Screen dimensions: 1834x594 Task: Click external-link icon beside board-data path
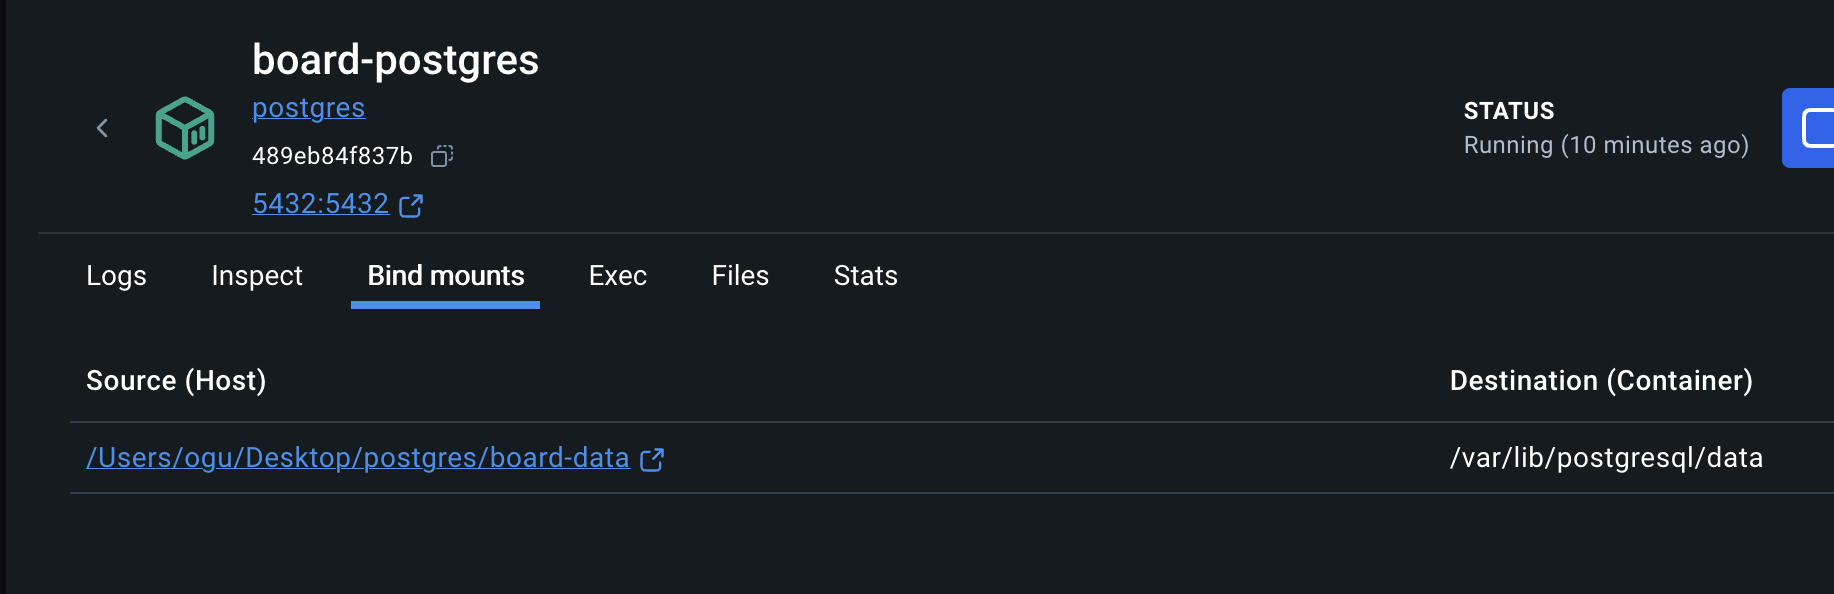pos(652,460)
